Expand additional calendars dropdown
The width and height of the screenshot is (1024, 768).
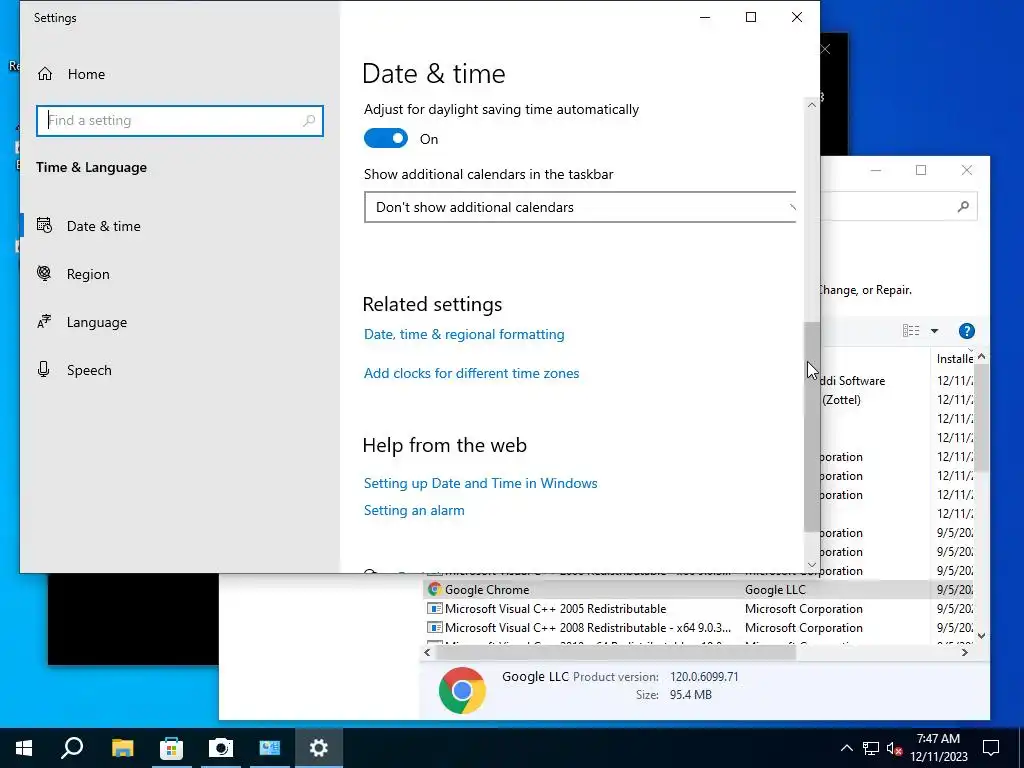580,207
